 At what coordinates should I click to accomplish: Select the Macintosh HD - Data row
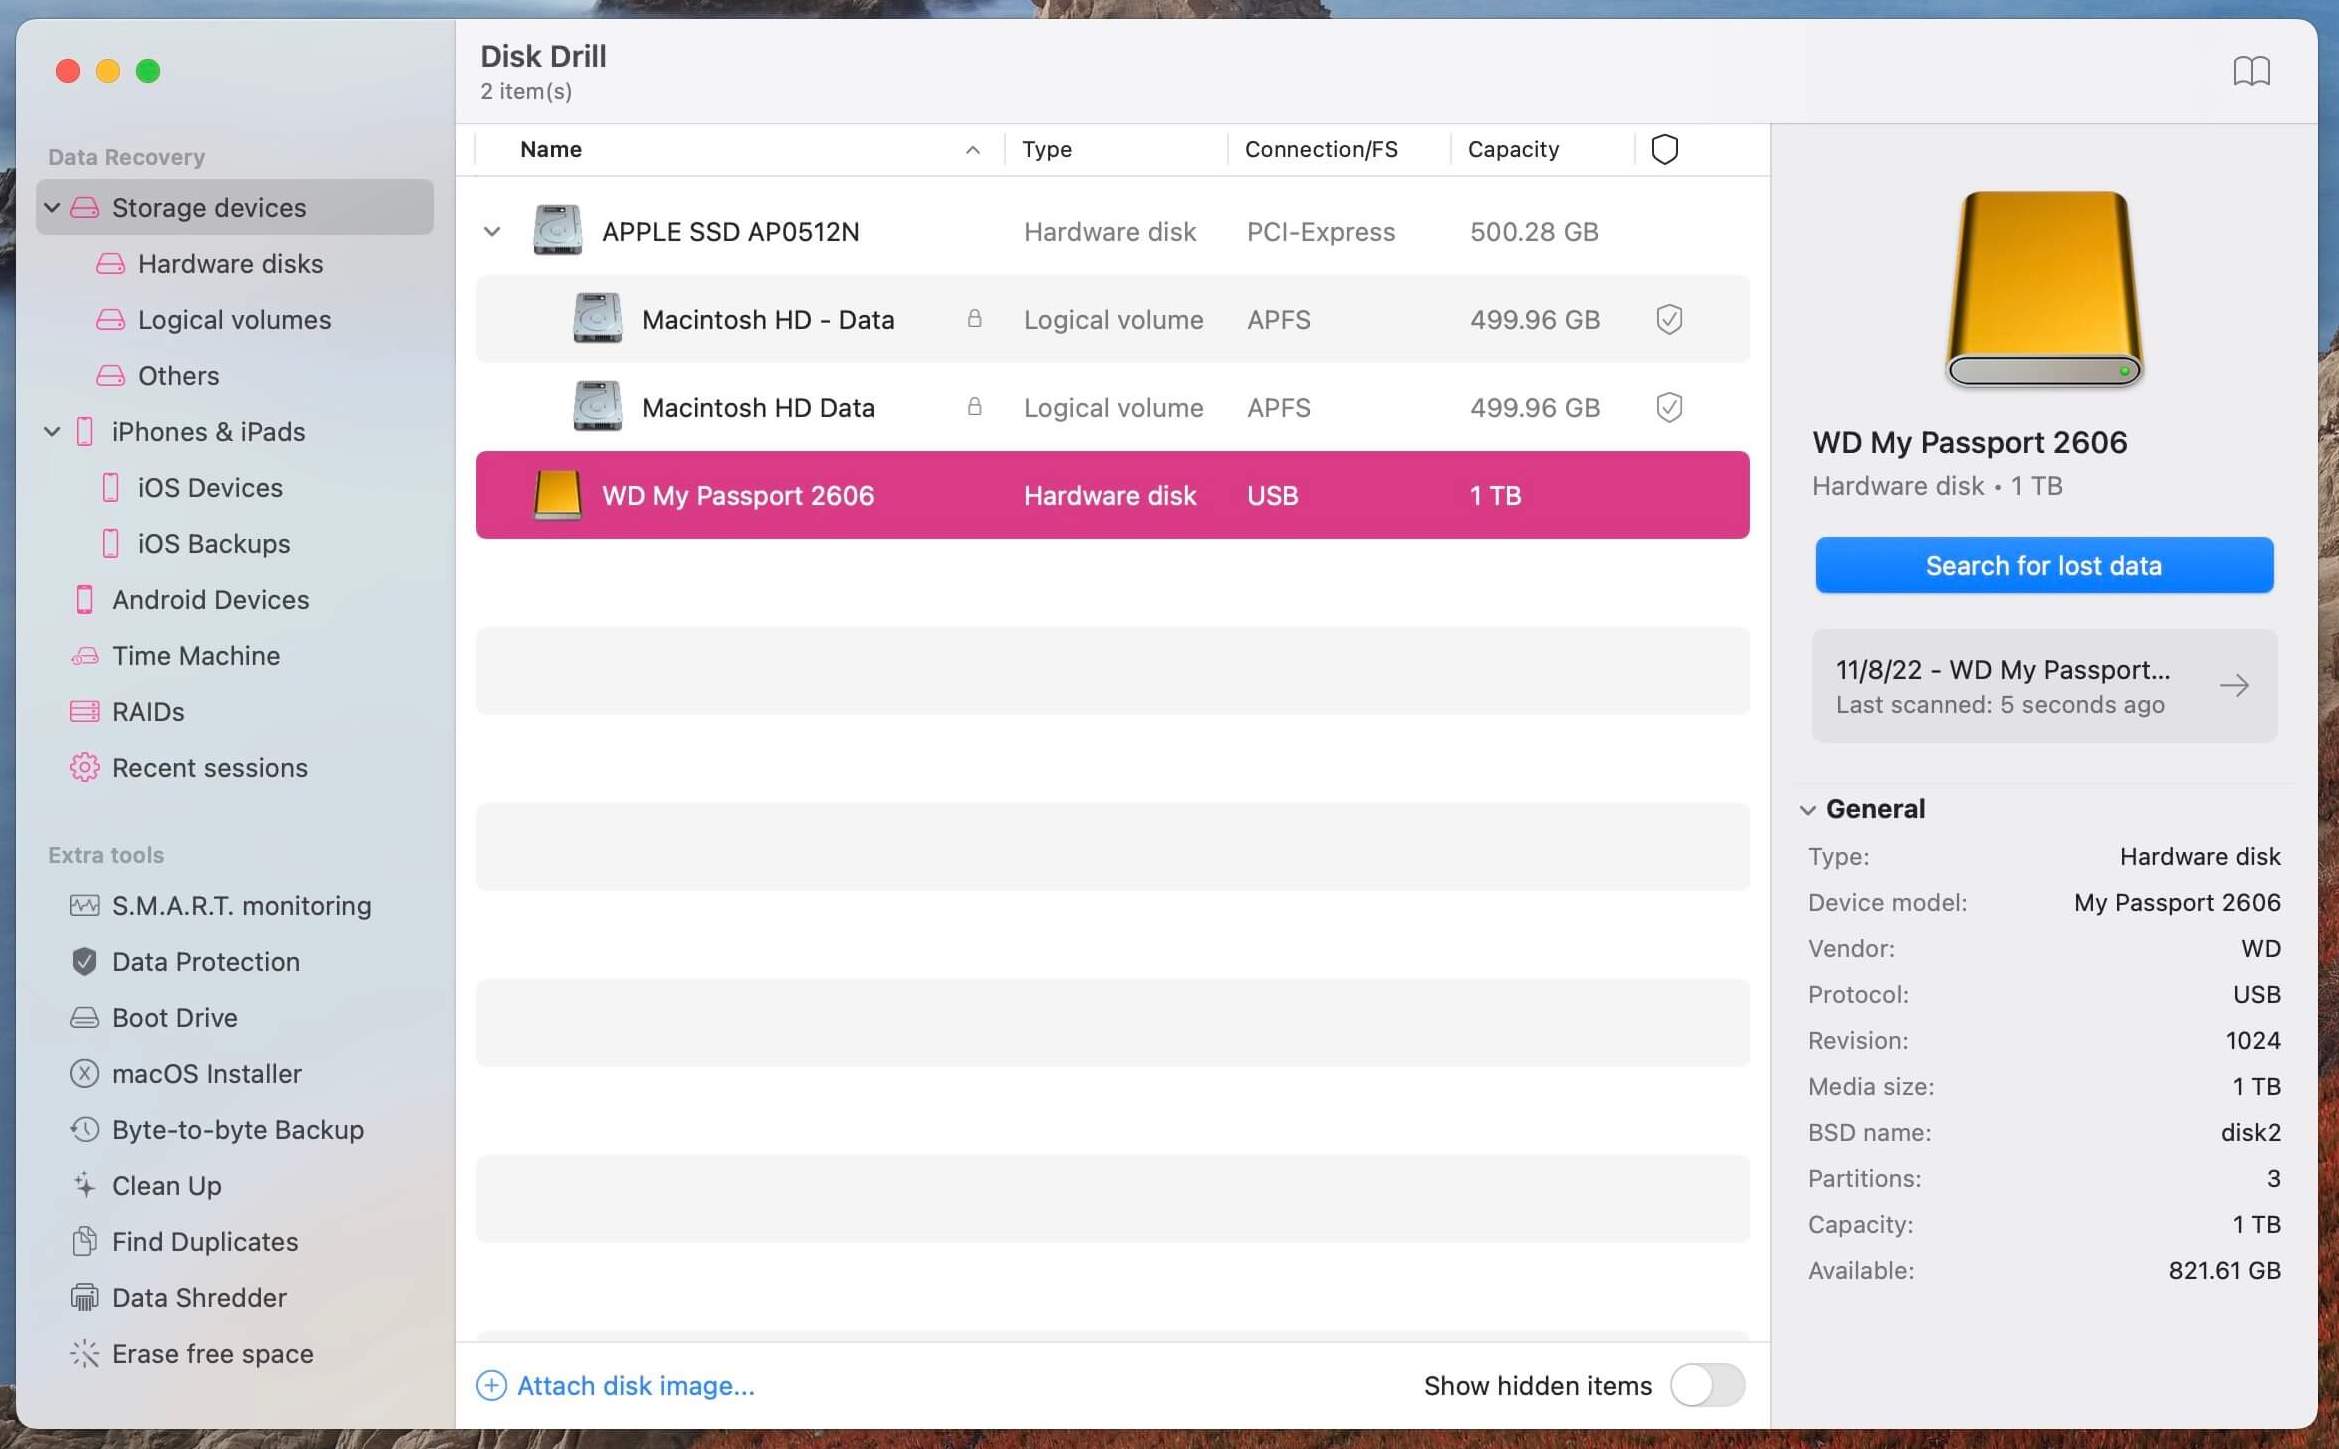point(1112,319)
